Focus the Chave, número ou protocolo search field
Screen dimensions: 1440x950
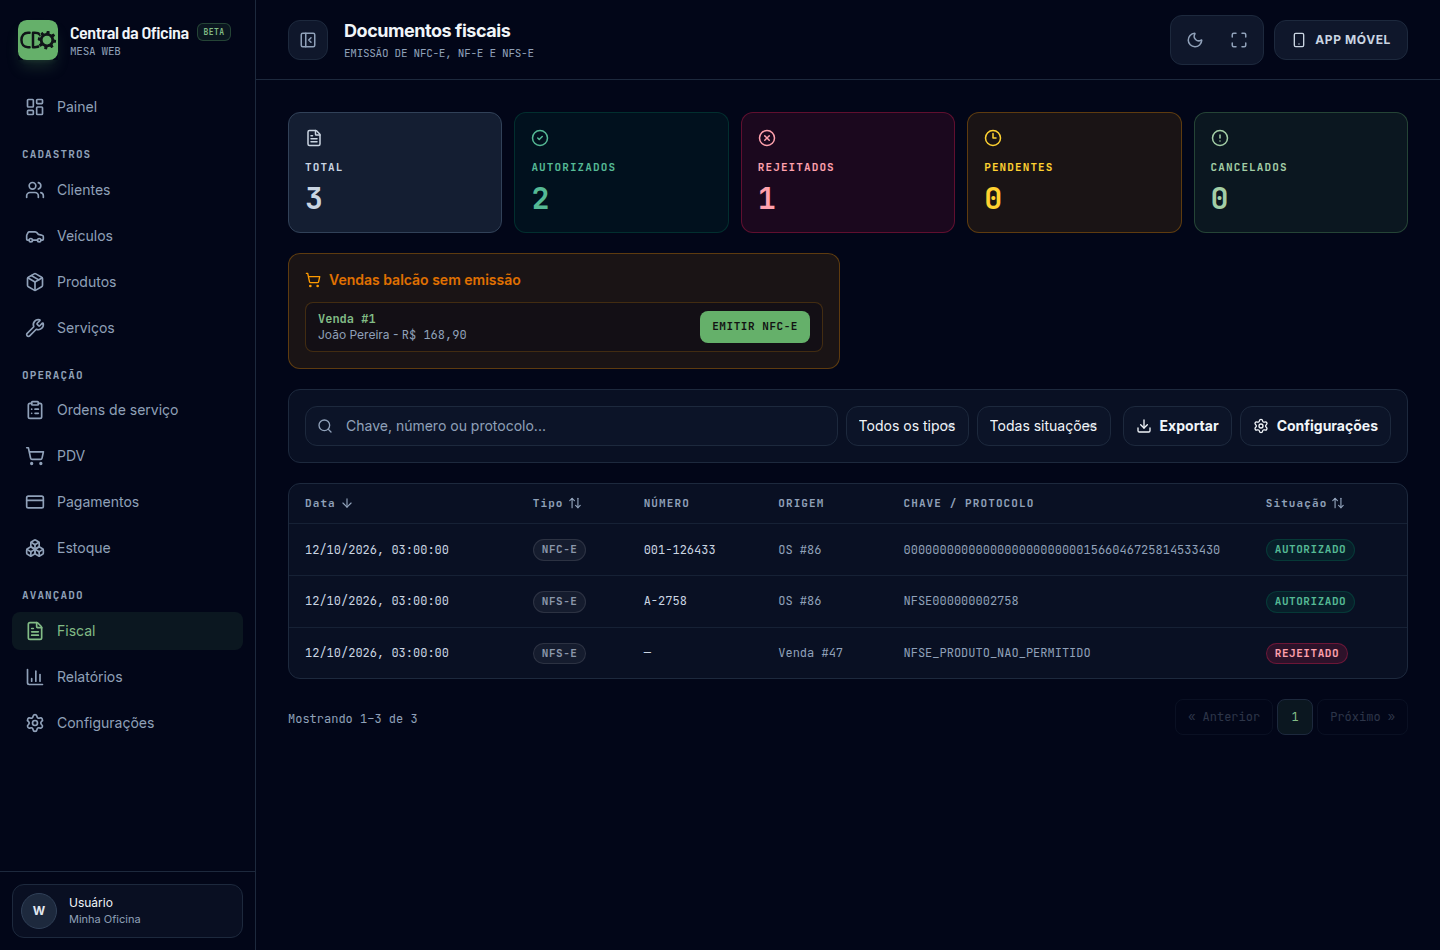point(571,426)
